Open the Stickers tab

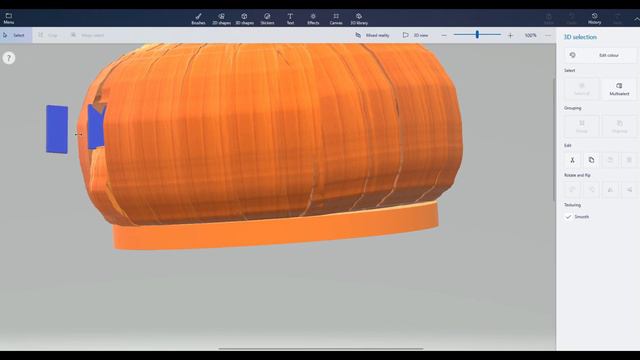point(267,18)
